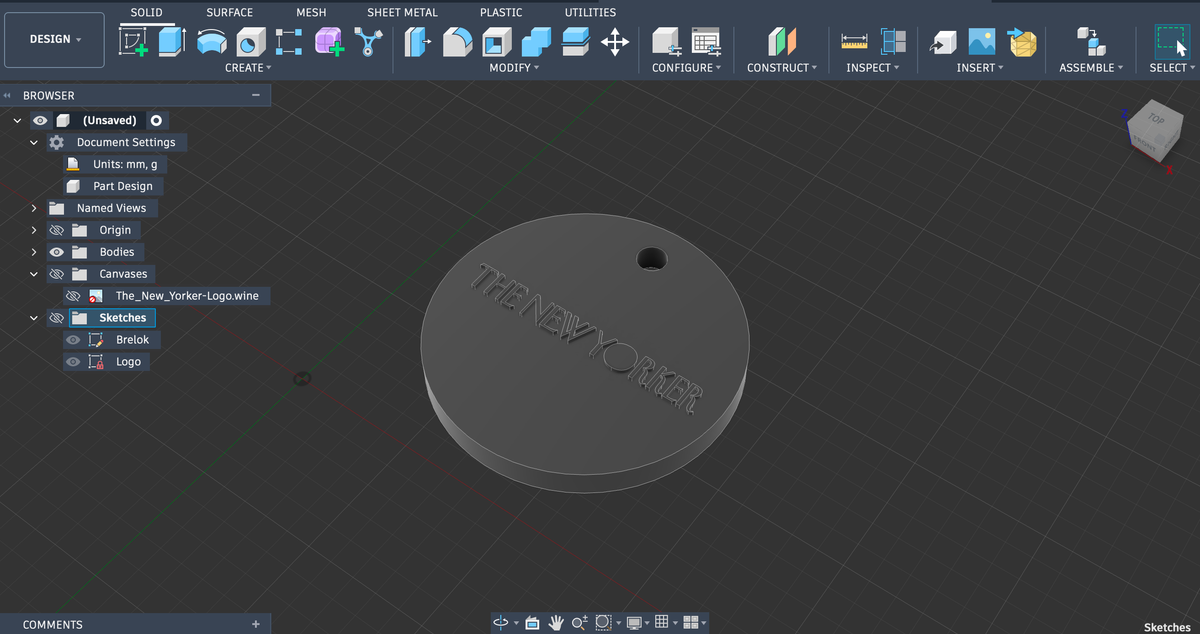Image resolution: width=1200 pixels, height=634 pixels.
Task: Open the MODIFY menu dropdown
Action: pyautogui.click(x=514, y=67)
